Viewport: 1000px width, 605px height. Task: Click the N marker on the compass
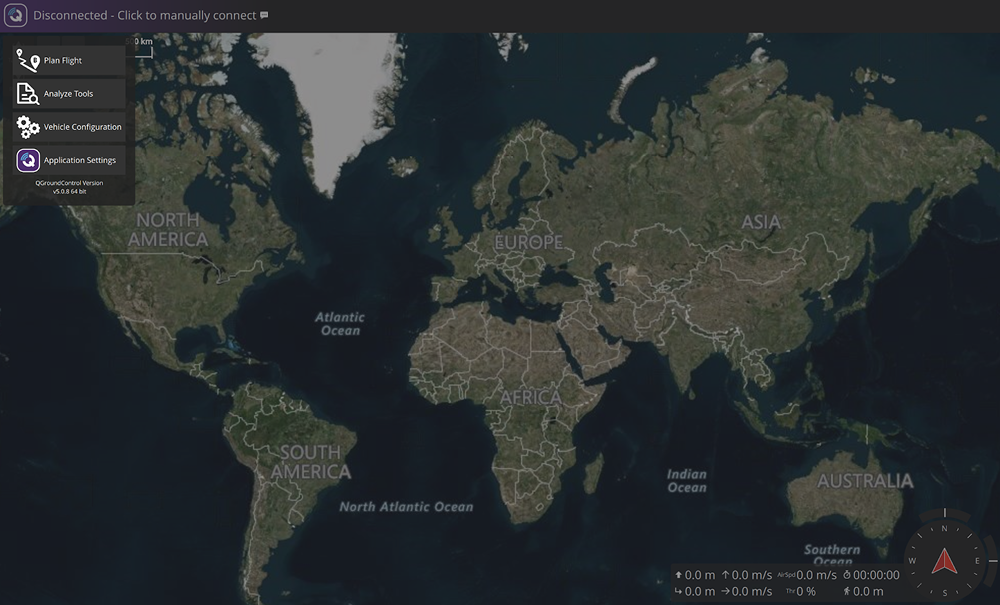tap(944, 529)
